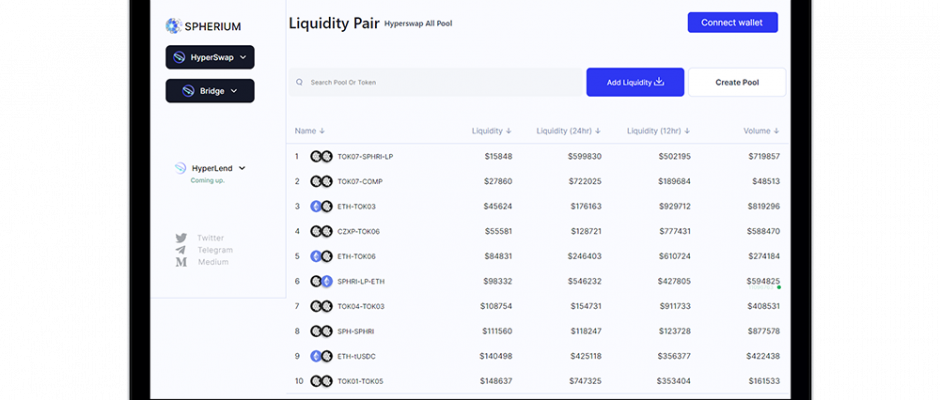Image resolution: width=940 pixels, height=400 pixels.
Task: Focus the Search Pool Or Token field
Action: click(436, 82)
